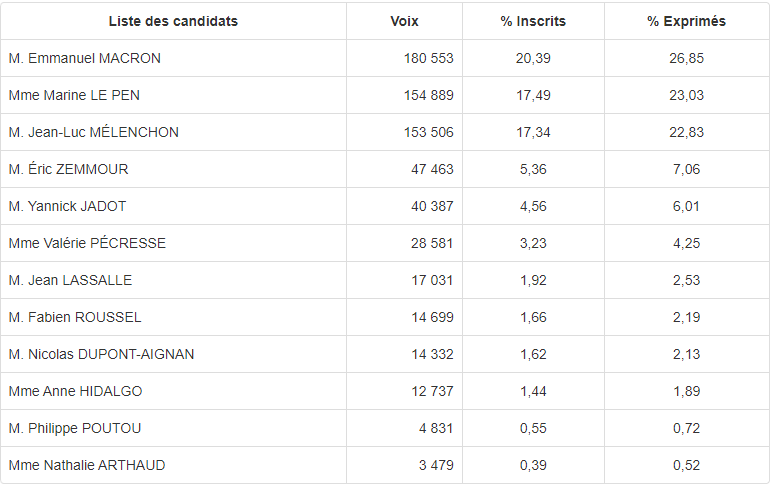Click M. Nicolas DUPONT-AIGNAN in the list
The height and width of the screenshot is (488, 774).
101,354
